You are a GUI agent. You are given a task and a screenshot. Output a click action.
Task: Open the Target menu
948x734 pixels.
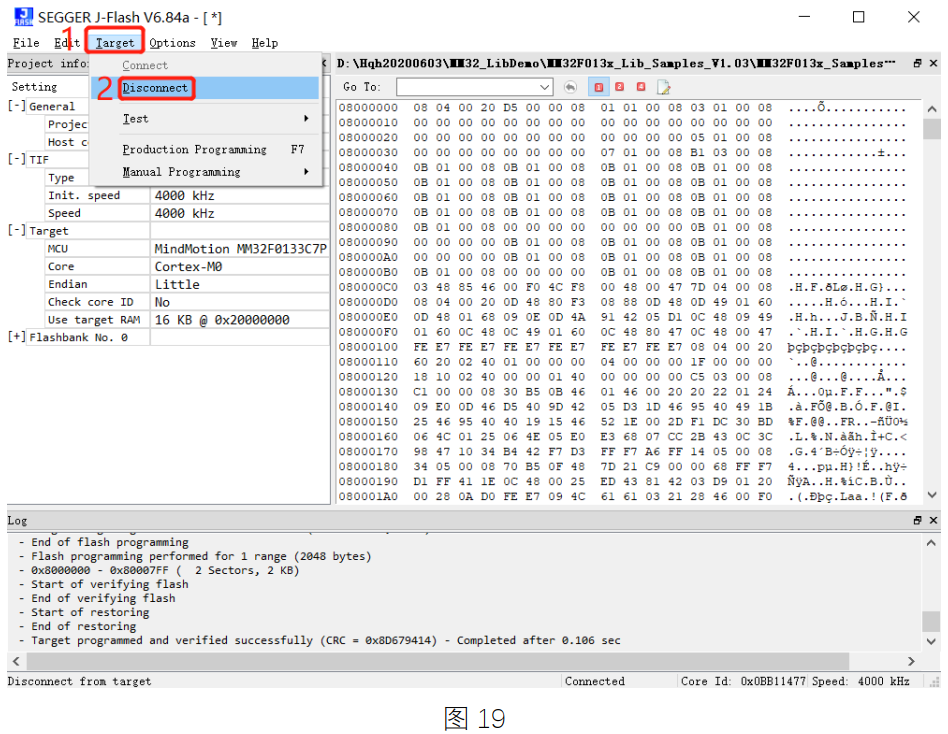click(x=115, y=43)
